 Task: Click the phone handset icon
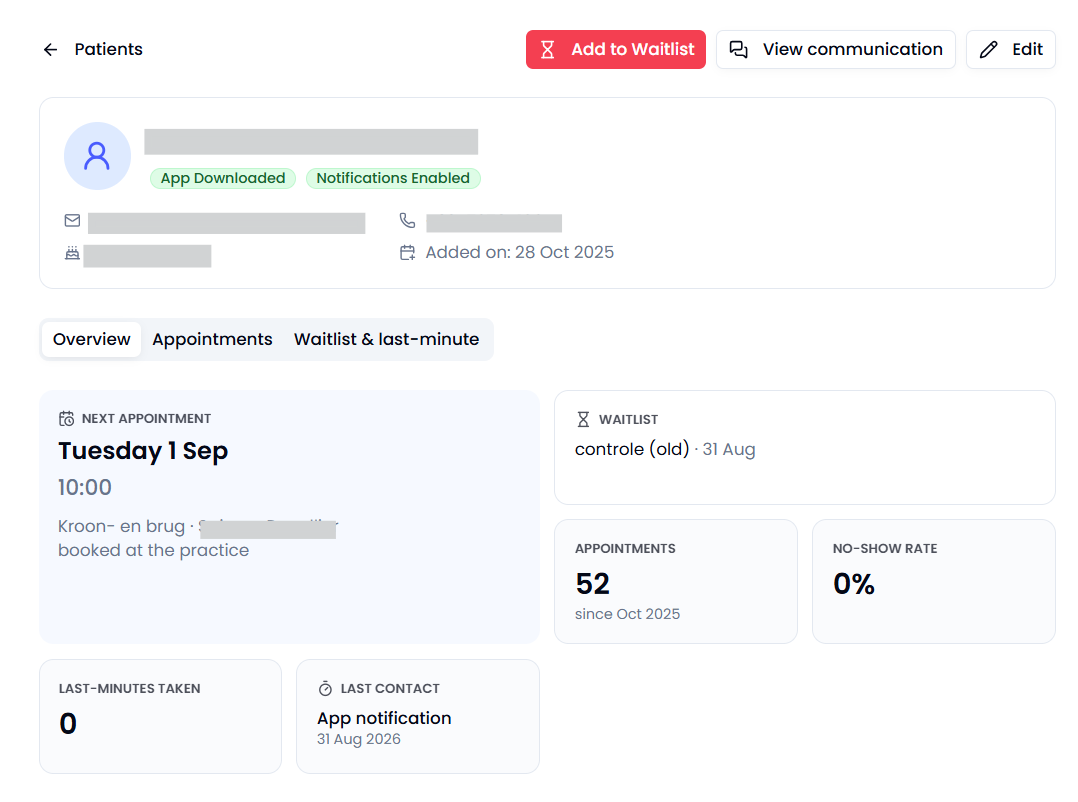click(408, 221)
